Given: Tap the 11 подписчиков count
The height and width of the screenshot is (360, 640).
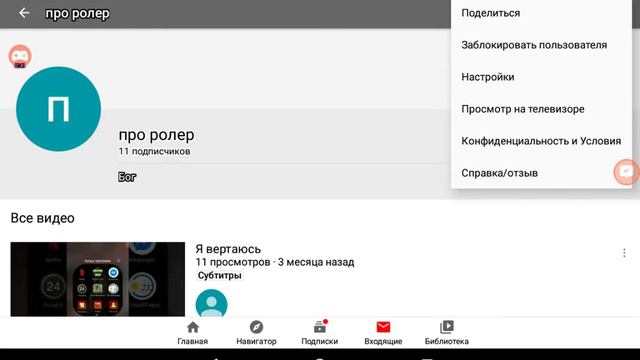Looking at the screenshot, I should point(154,151).
